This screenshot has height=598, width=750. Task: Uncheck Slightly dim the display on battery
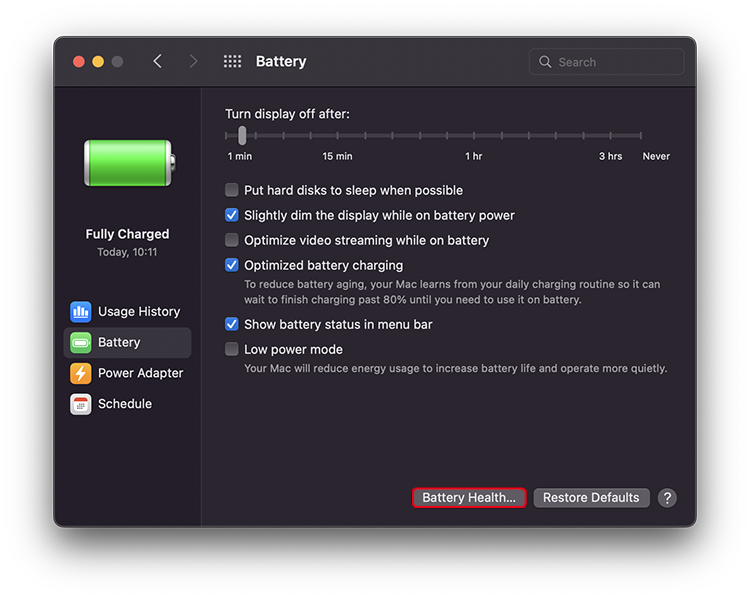pyautogui.click(x=232, y=215)
